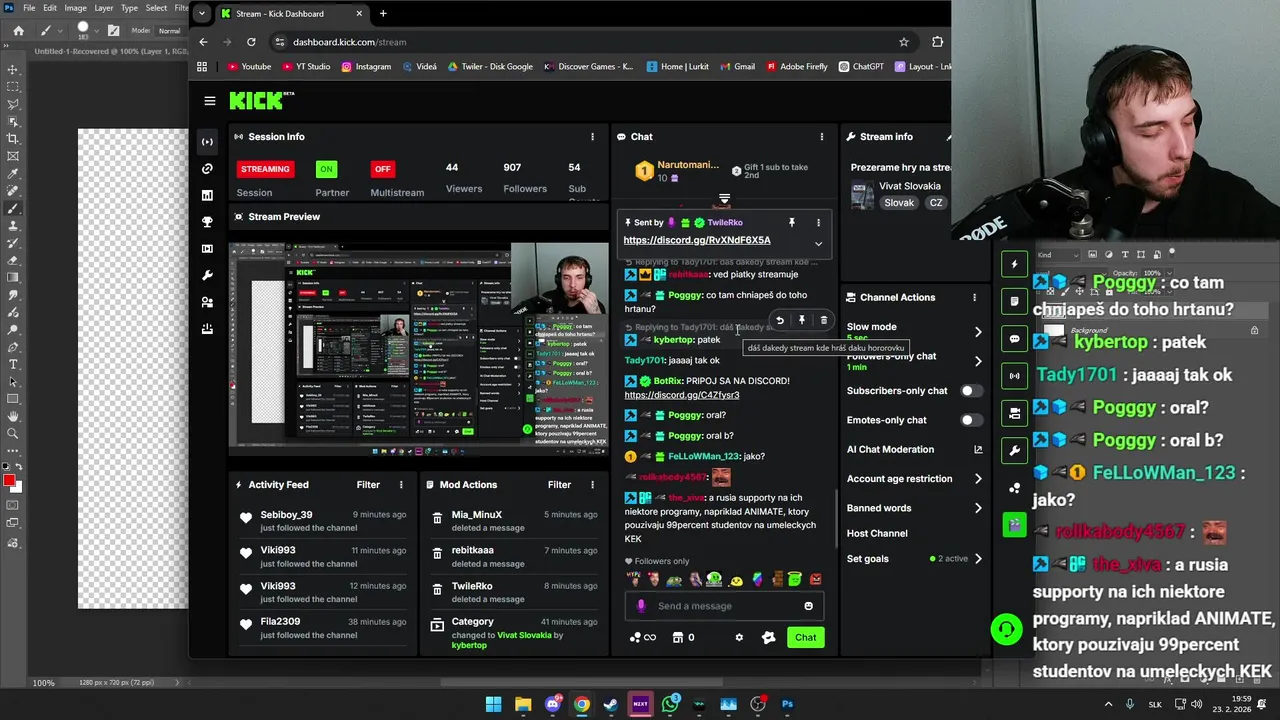The height and width of the screenshot is (720, 1280).
Task: Toggle Subscribers-only chat switch
Action: (970, 391)
